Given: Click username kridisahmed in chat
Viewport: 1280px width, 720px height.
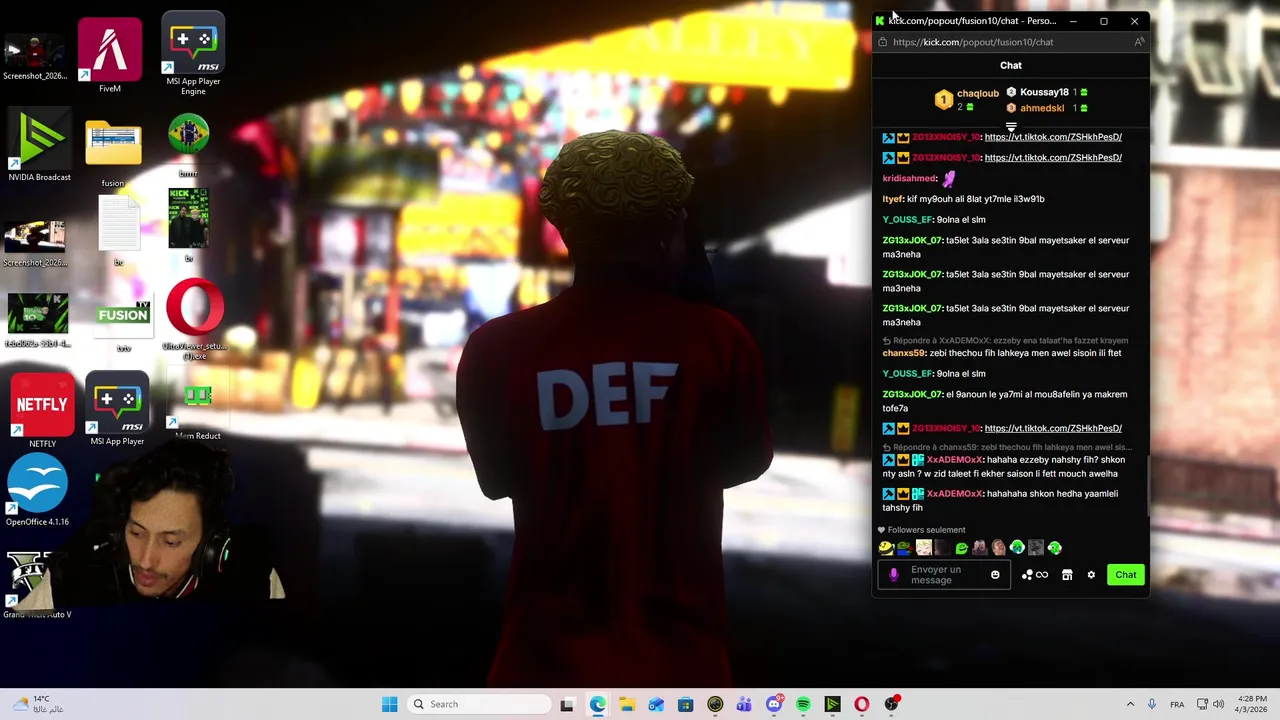Looking at the screenshot, I should click(909, 178).
